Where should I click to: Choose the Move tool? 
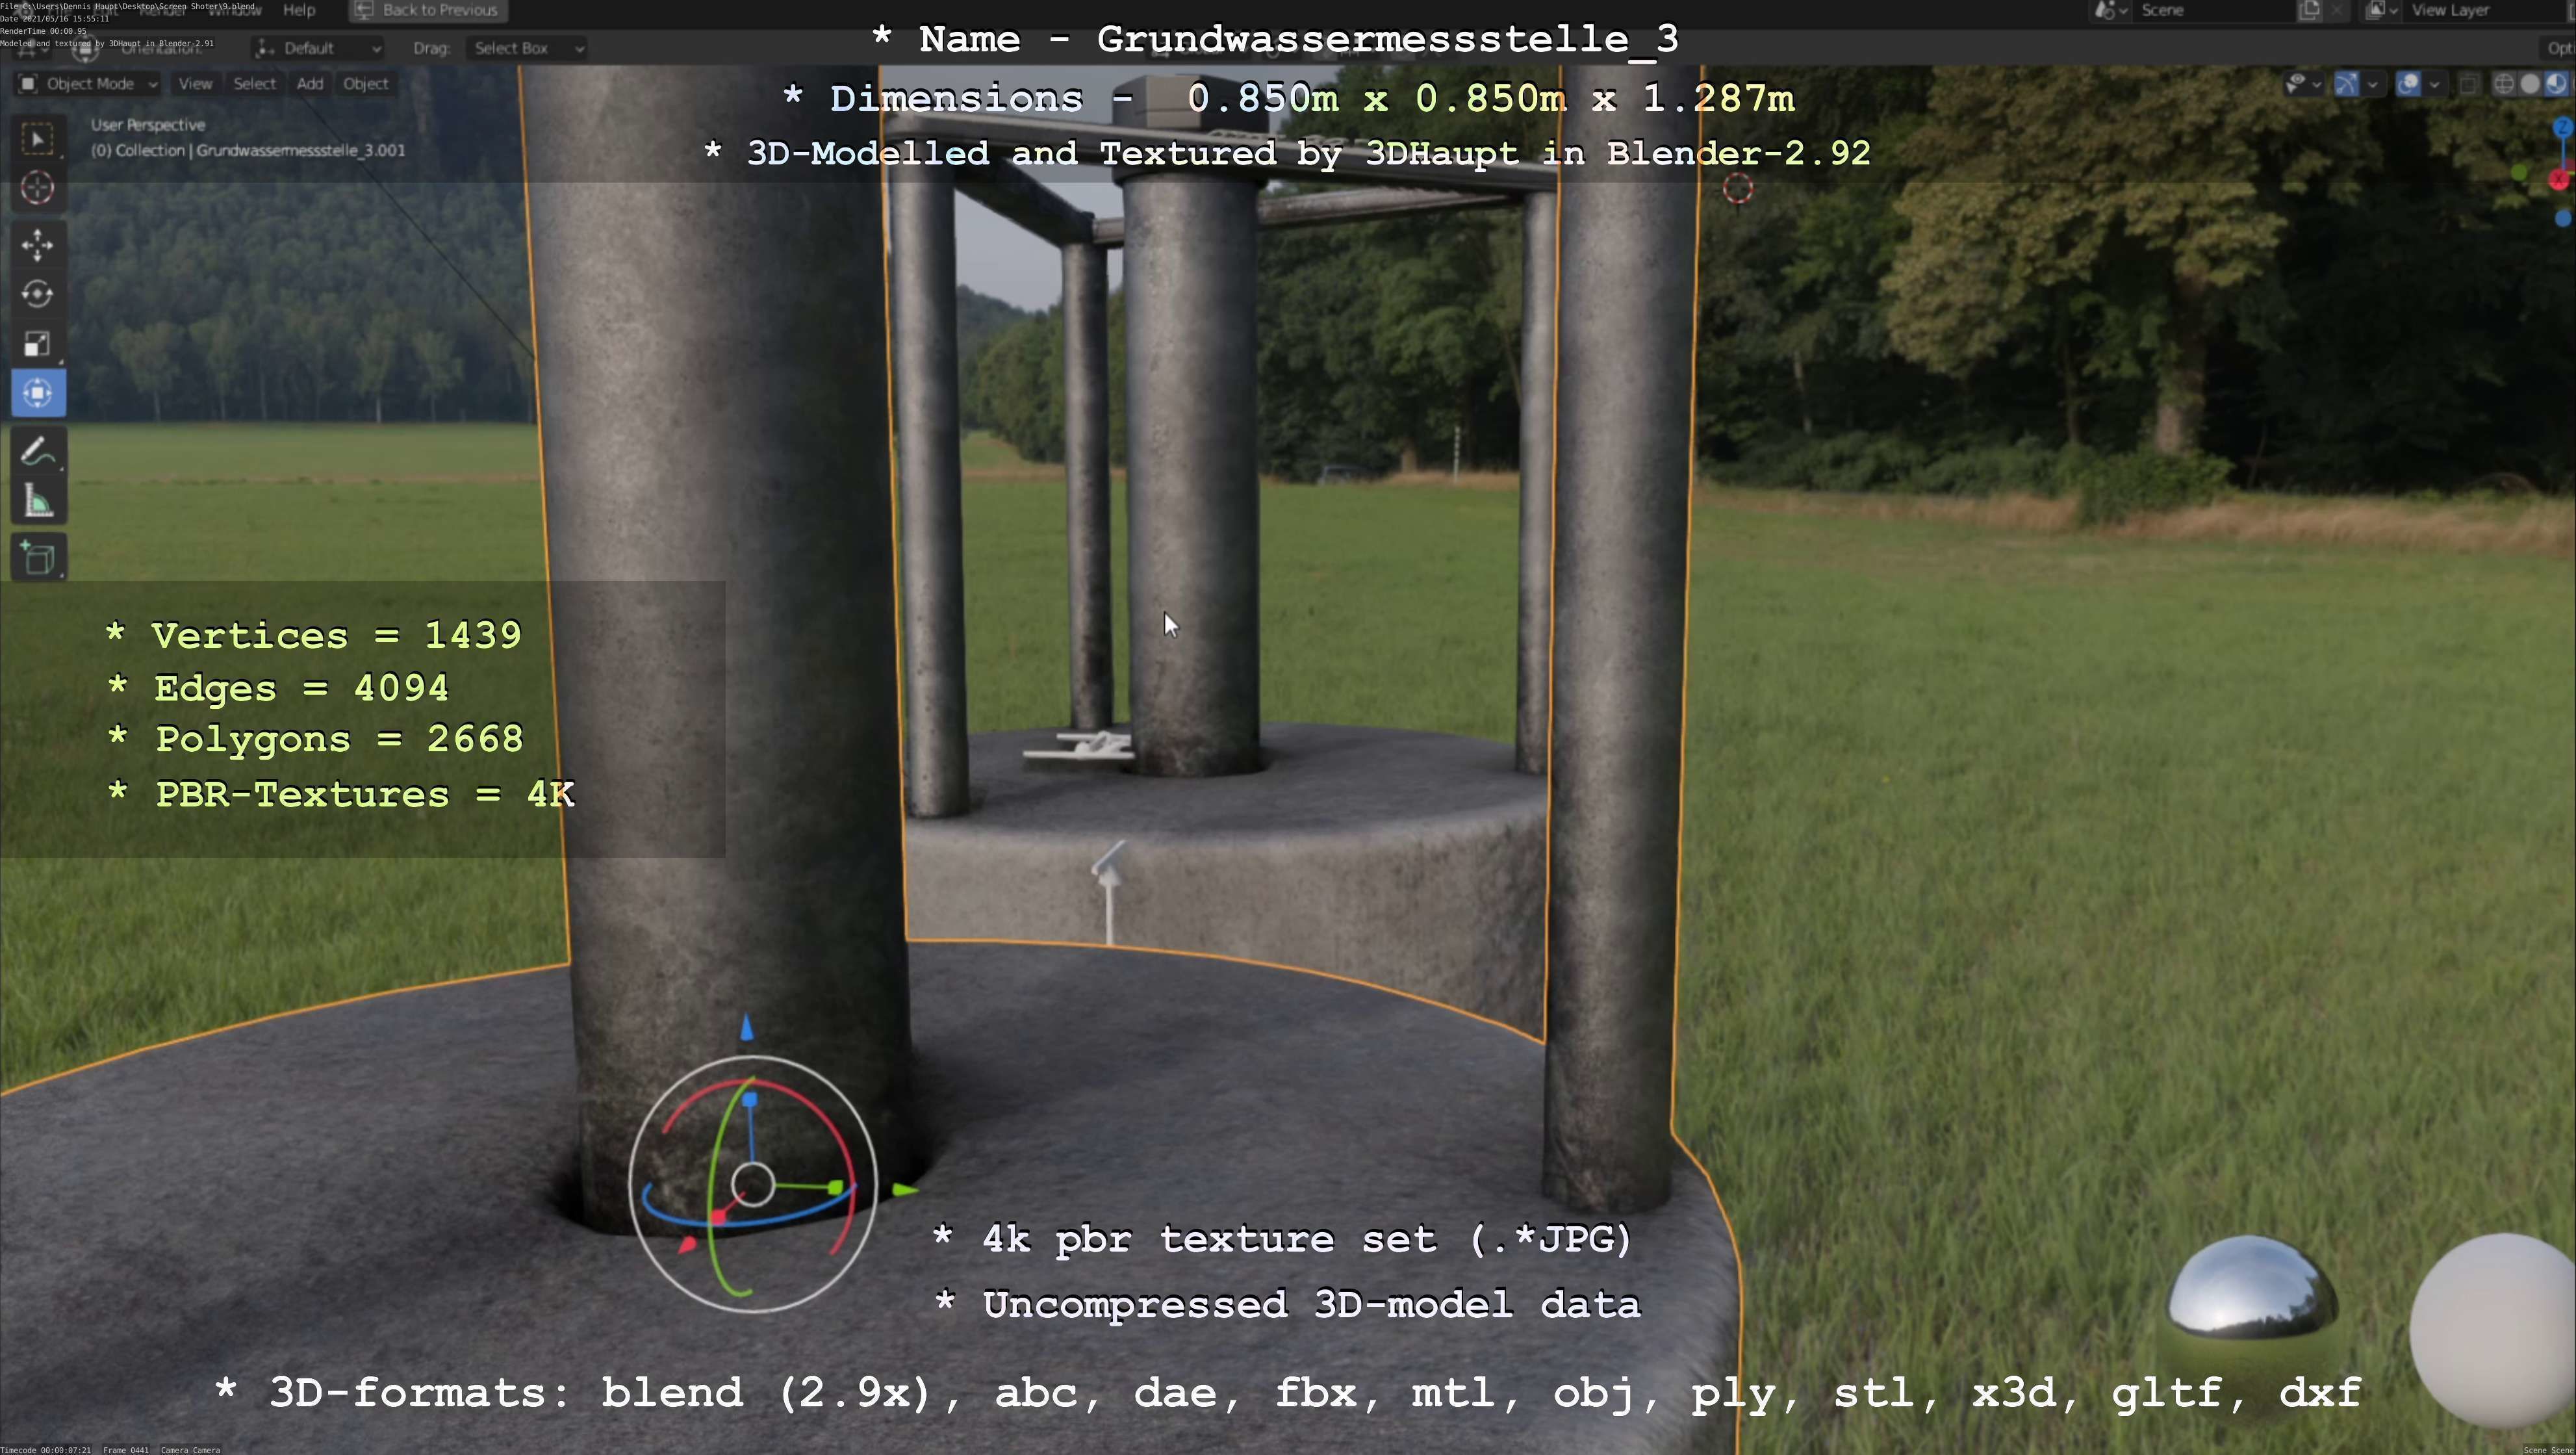[38, 245]
